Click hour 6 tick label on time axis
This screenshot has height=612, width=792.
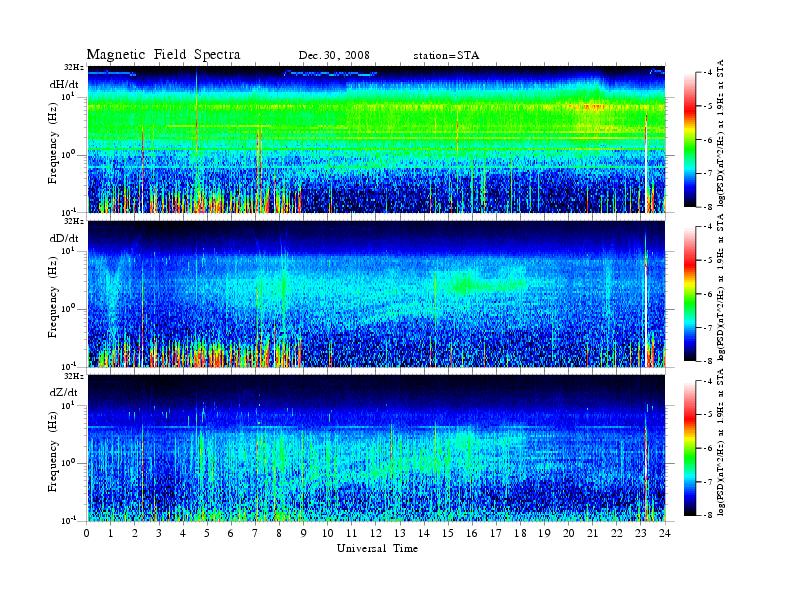pyautogui.click(x=231, y=533)
